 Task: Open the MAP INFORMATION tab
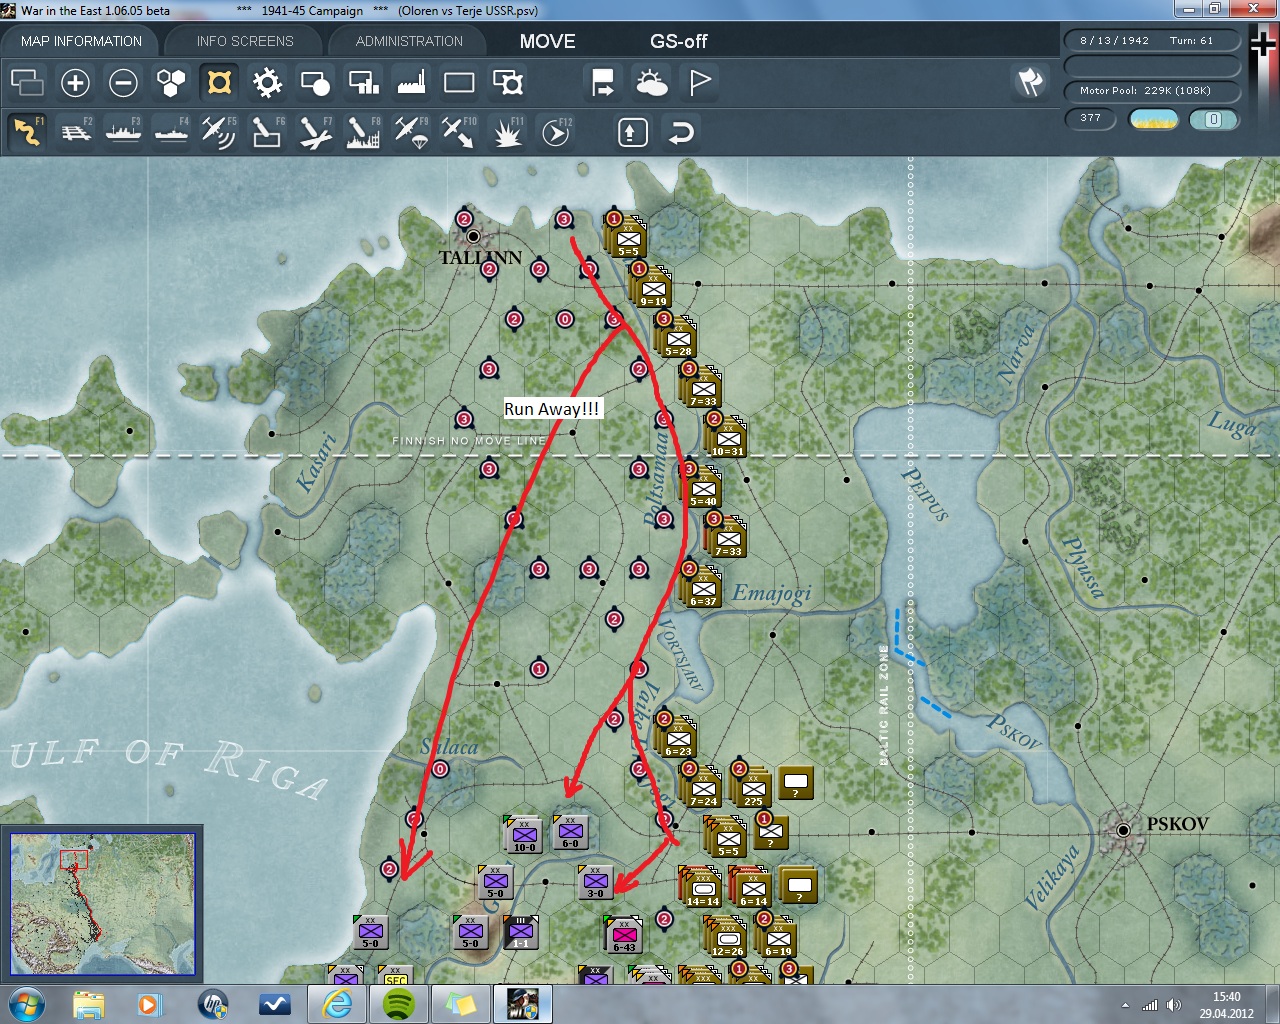point(81,41)
